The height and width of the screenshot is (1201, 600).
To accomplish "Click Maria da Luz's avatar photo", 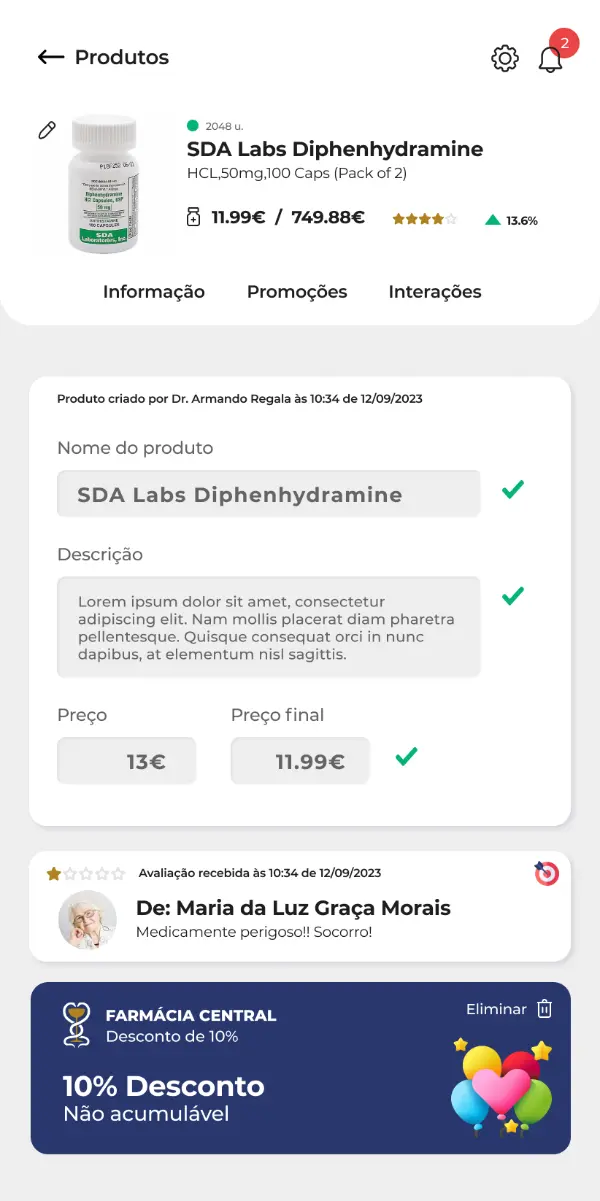I will (x=88, y=920).
